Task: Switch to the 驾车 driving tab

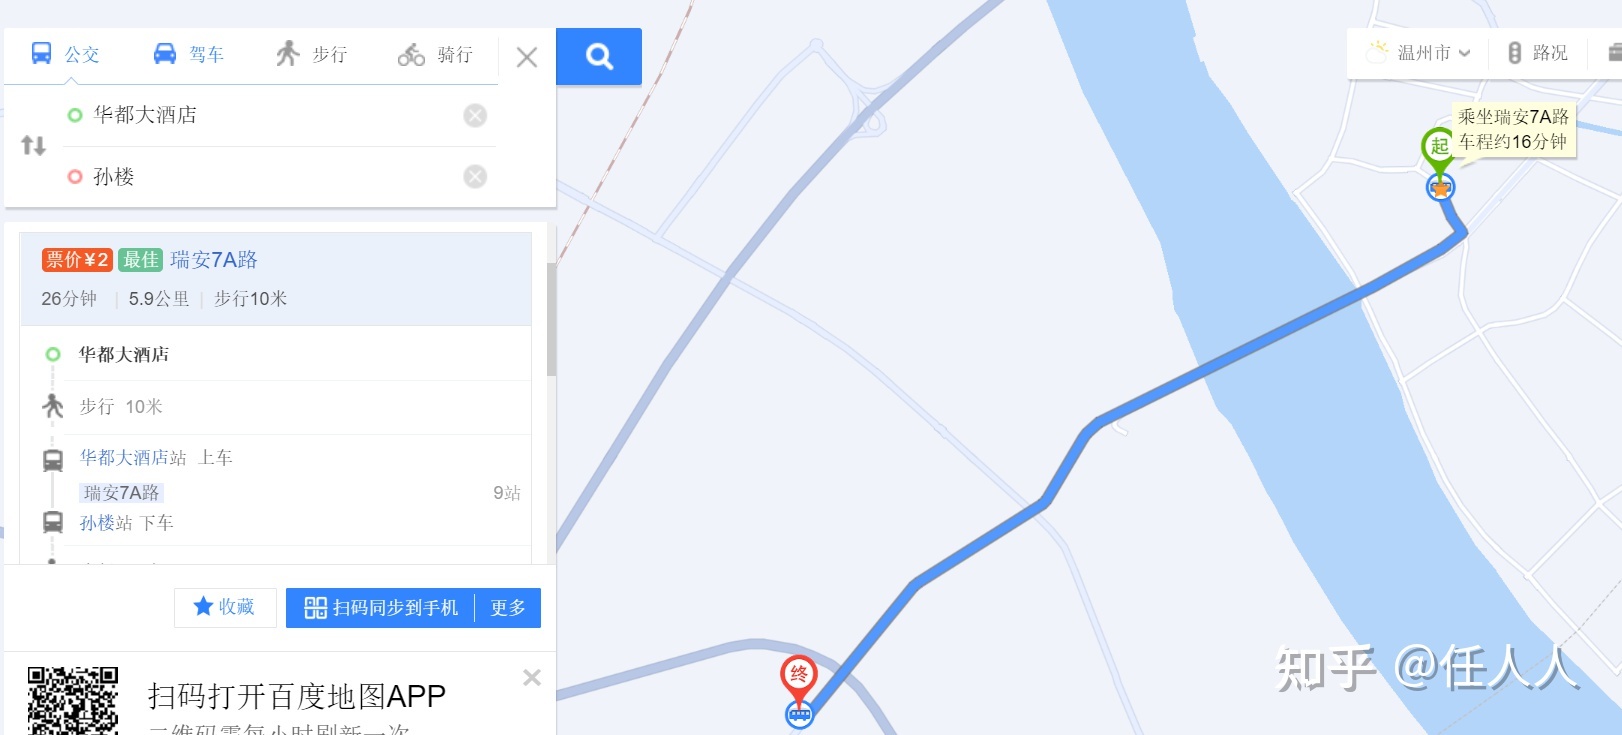Action: tap(188, 54)
